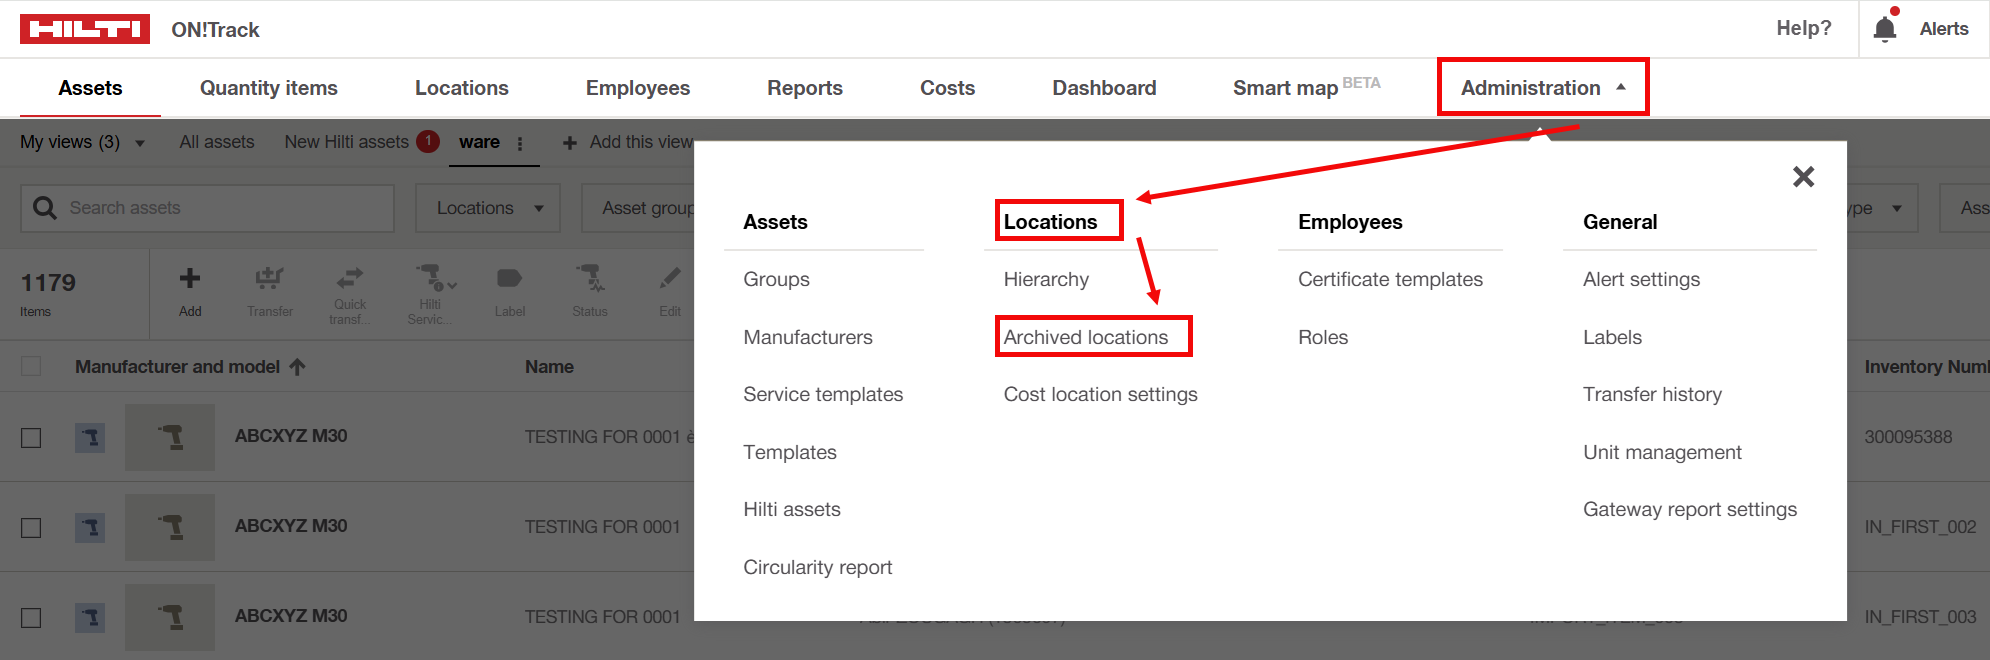This screenshot has height=660, width=1990.
Task: Expand the My views (3) dropdown
Action: [x=83, y=142]
